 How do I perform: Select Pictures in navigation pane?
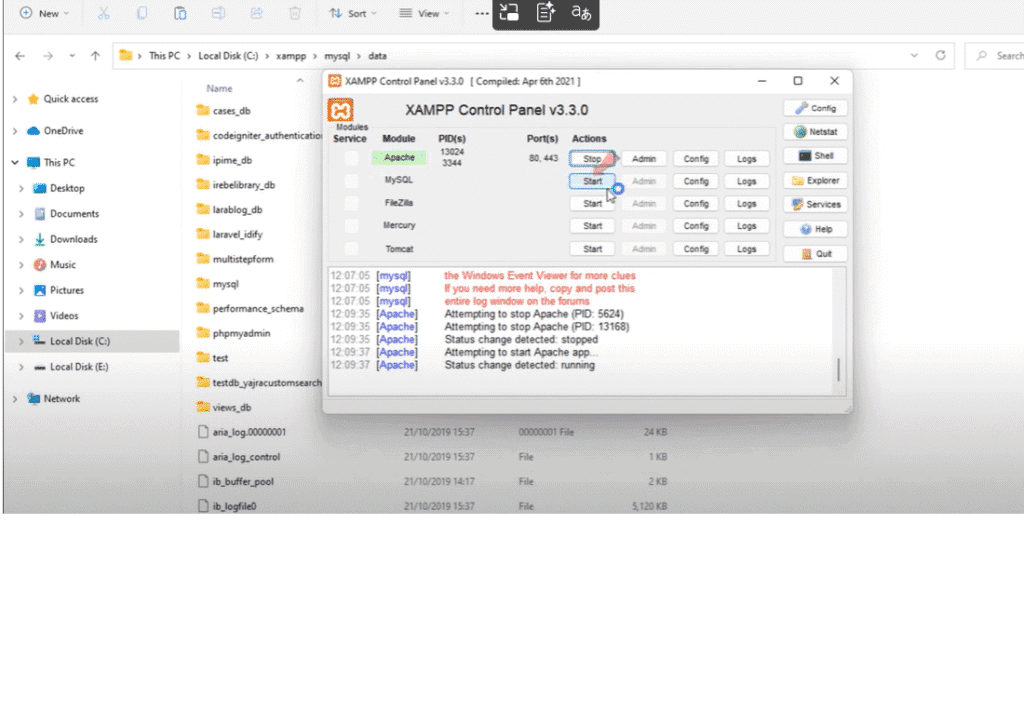pyautogui.click(x=67, y=291)
